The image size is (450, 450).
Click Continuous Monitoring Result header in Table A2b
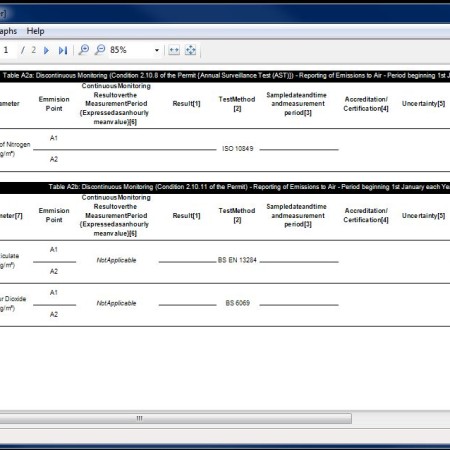115,215
